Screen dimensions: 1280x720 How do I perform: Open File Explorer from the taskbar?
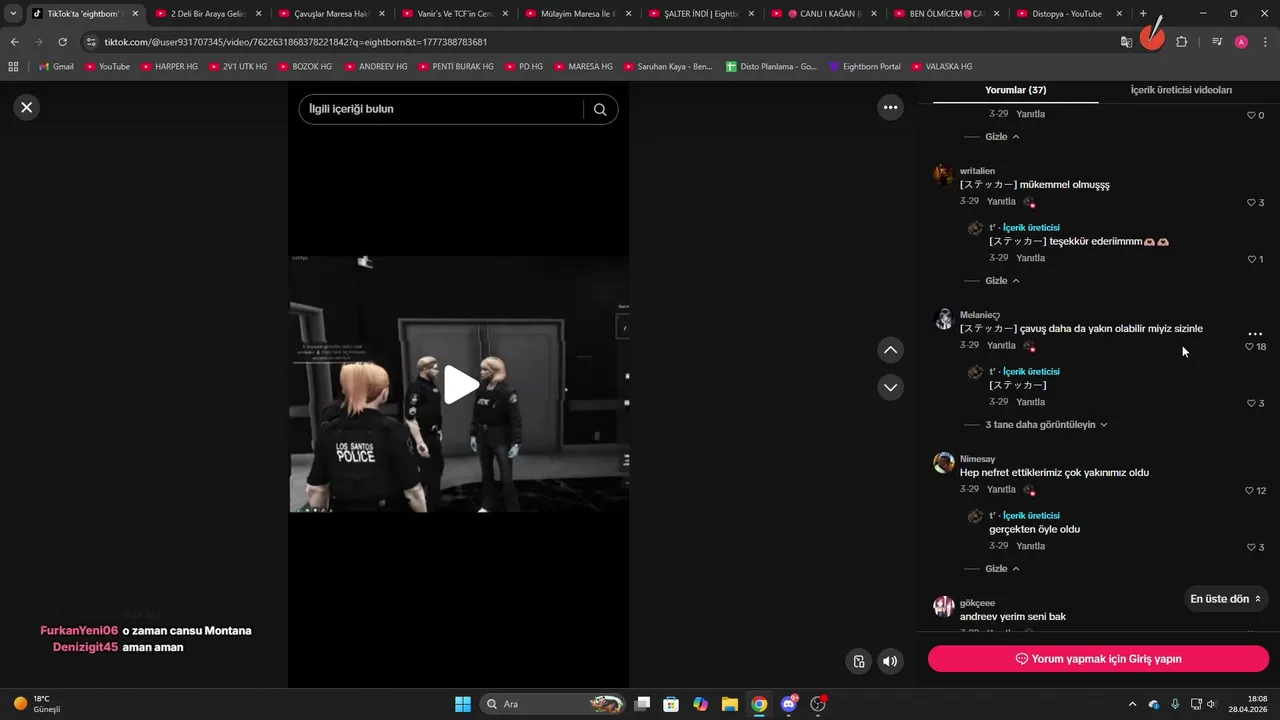(729, 704)
